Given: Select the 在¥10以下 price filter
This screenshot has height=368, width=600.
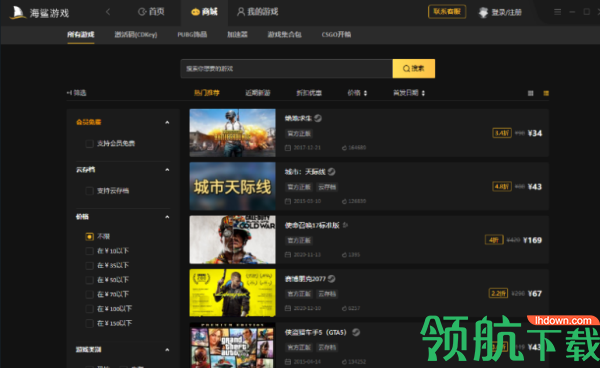Looking at the screenshot, I should (x=90, y=251).
